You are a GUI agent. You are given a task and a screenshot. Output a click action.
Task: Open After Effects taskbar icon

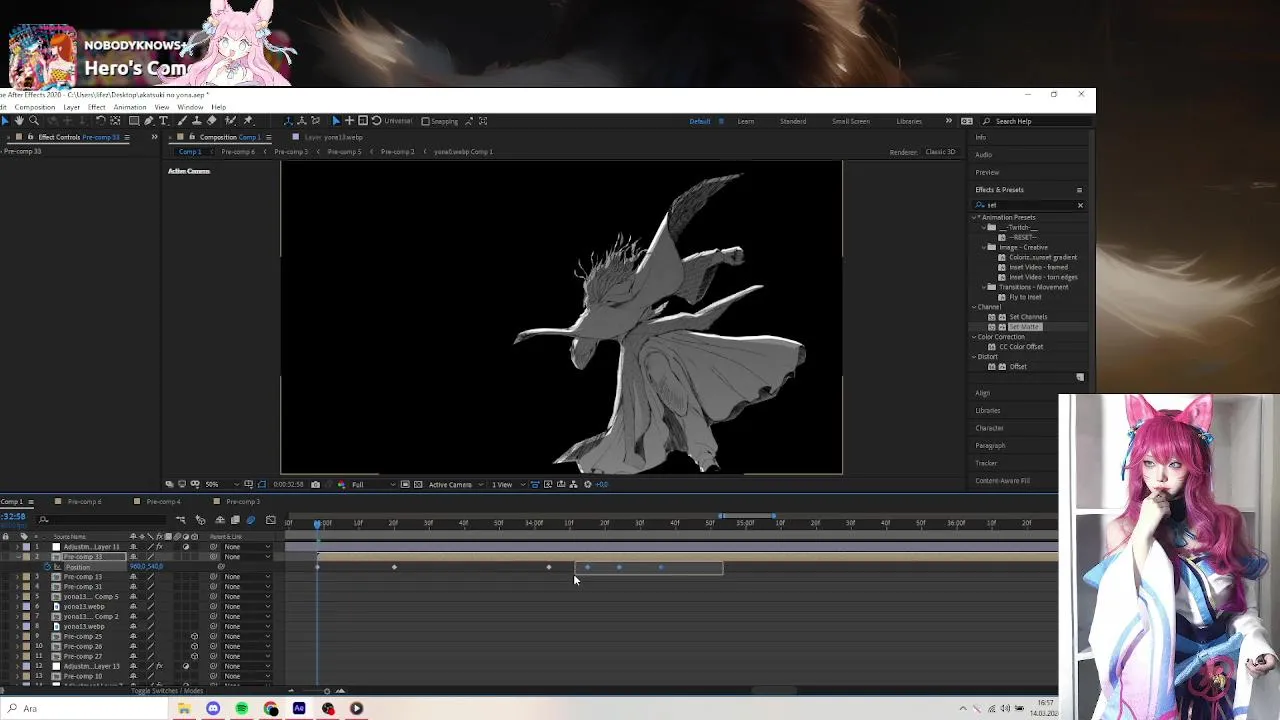pyautogui.click(x=299, y=708)
